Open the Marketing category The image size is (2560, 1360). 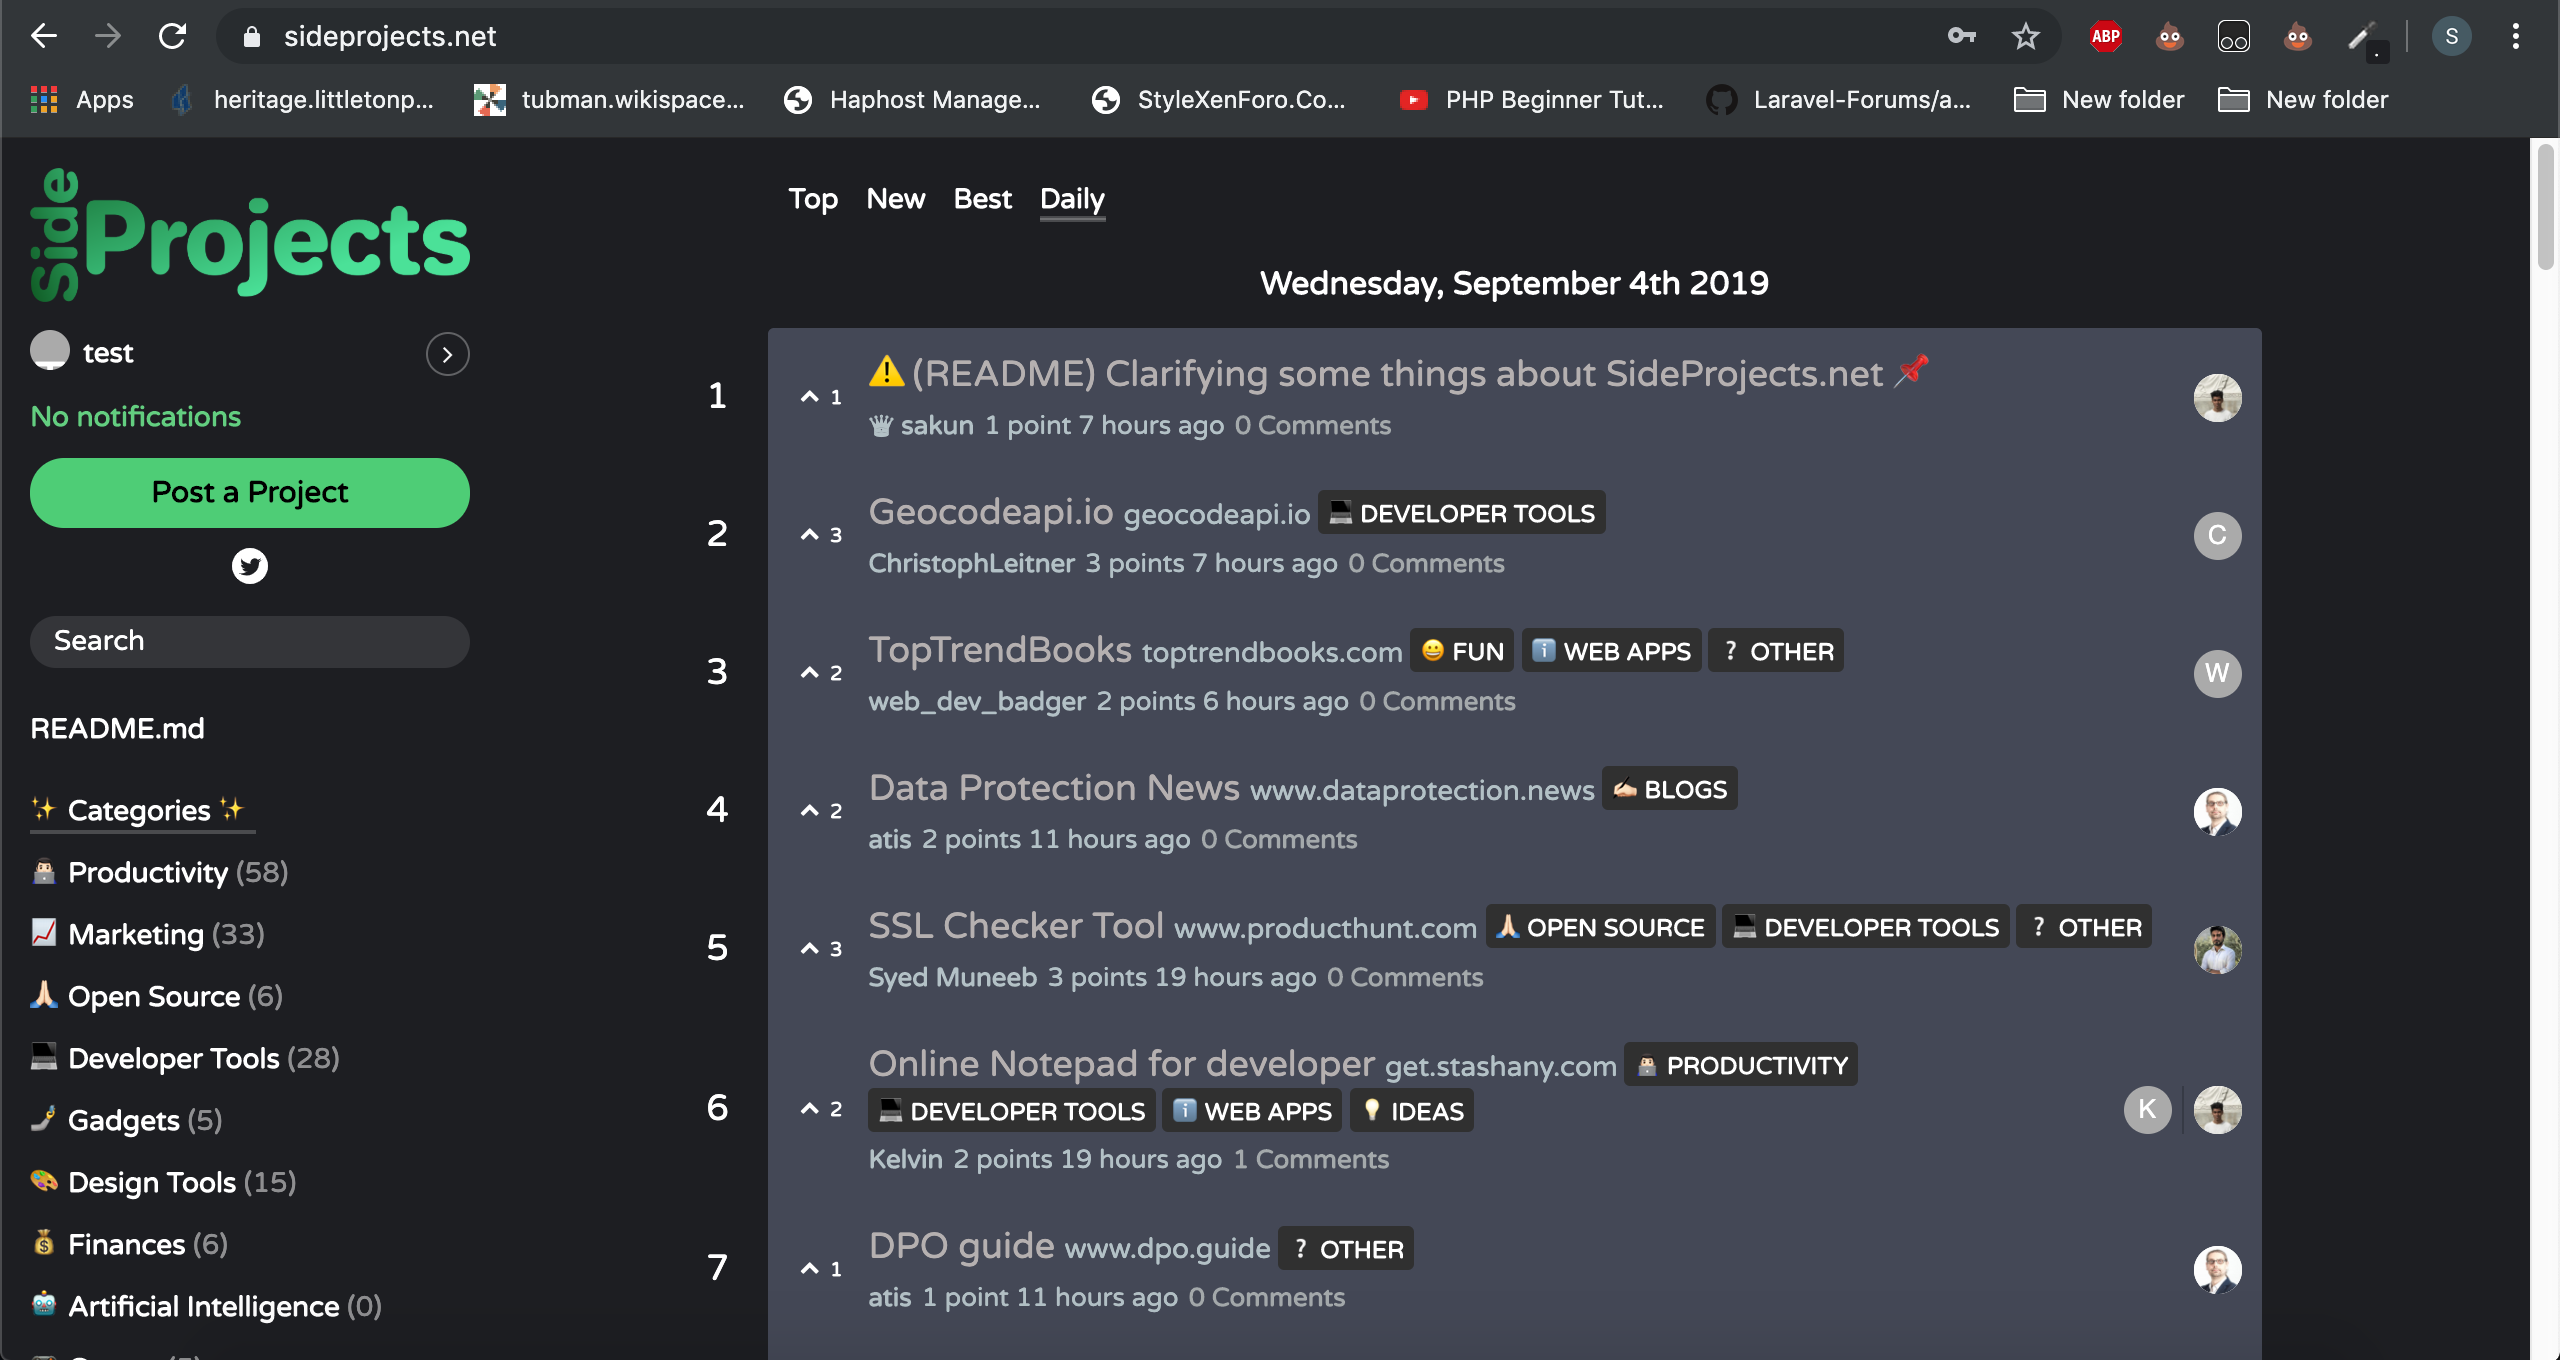(x=148, y=935)
